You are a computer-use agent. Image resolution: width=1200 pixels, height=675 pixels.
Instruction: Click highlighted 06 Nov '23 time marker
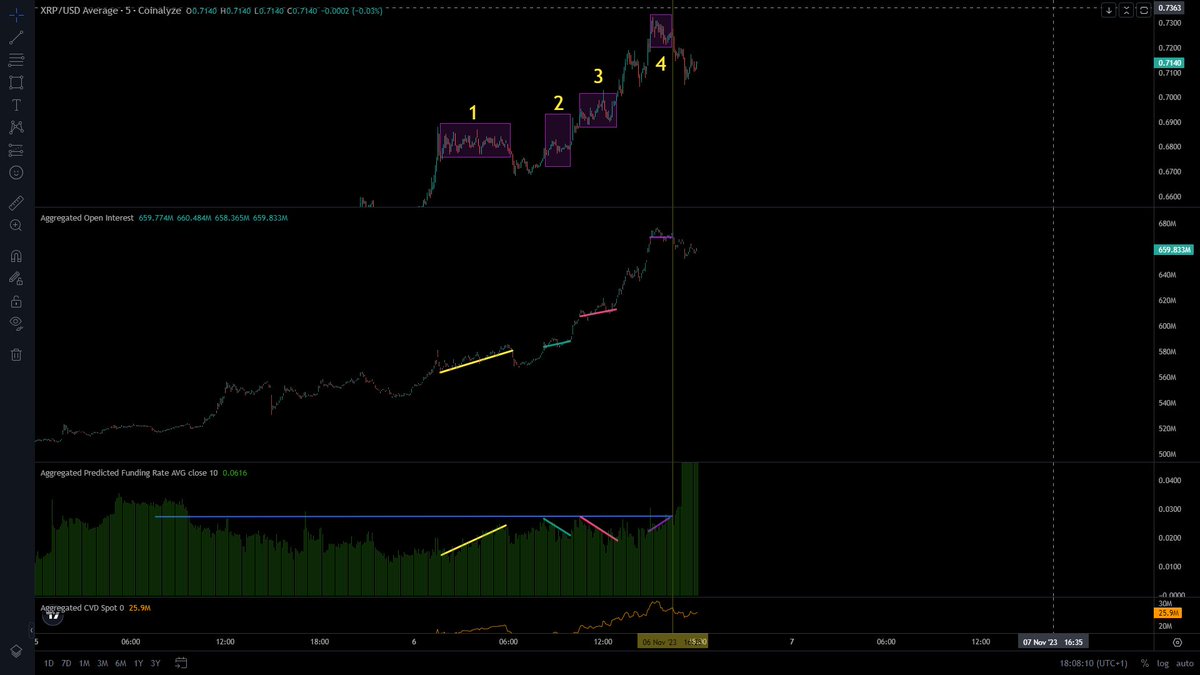pyautogui.click(x=673, y=641)
